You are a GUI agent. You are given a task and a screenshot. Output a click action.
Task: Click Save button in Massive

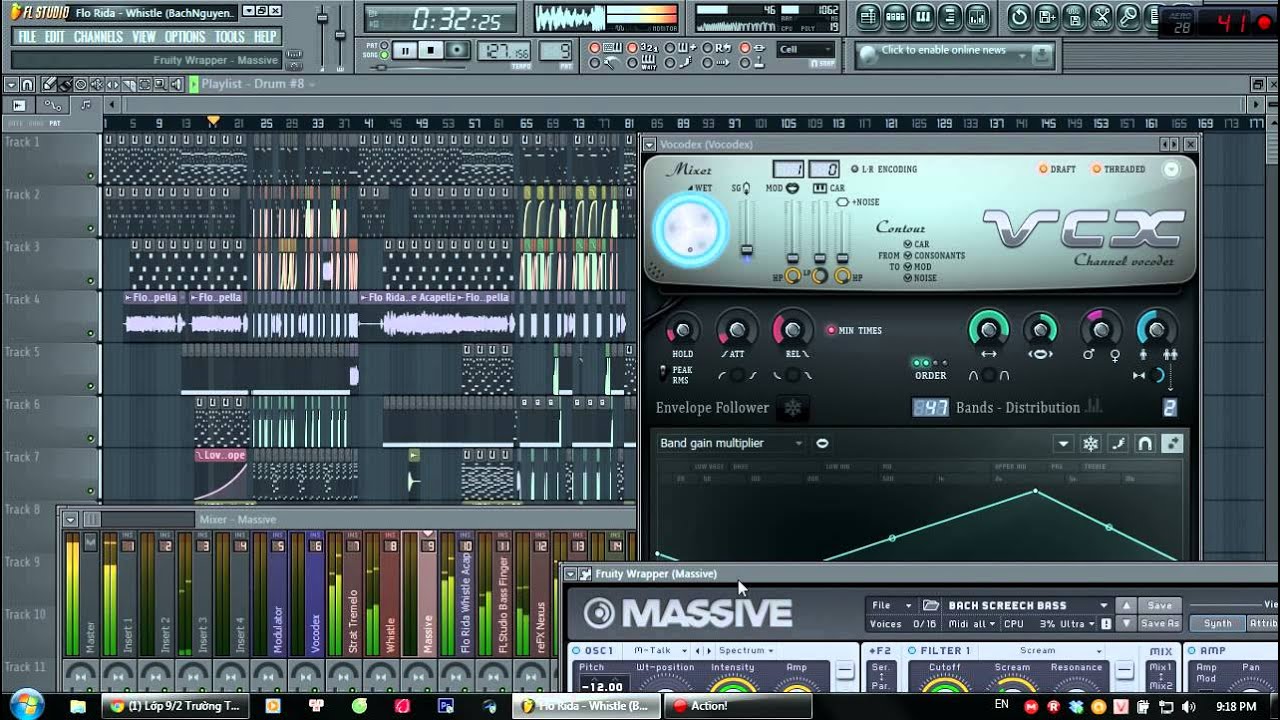point(1160,605)
